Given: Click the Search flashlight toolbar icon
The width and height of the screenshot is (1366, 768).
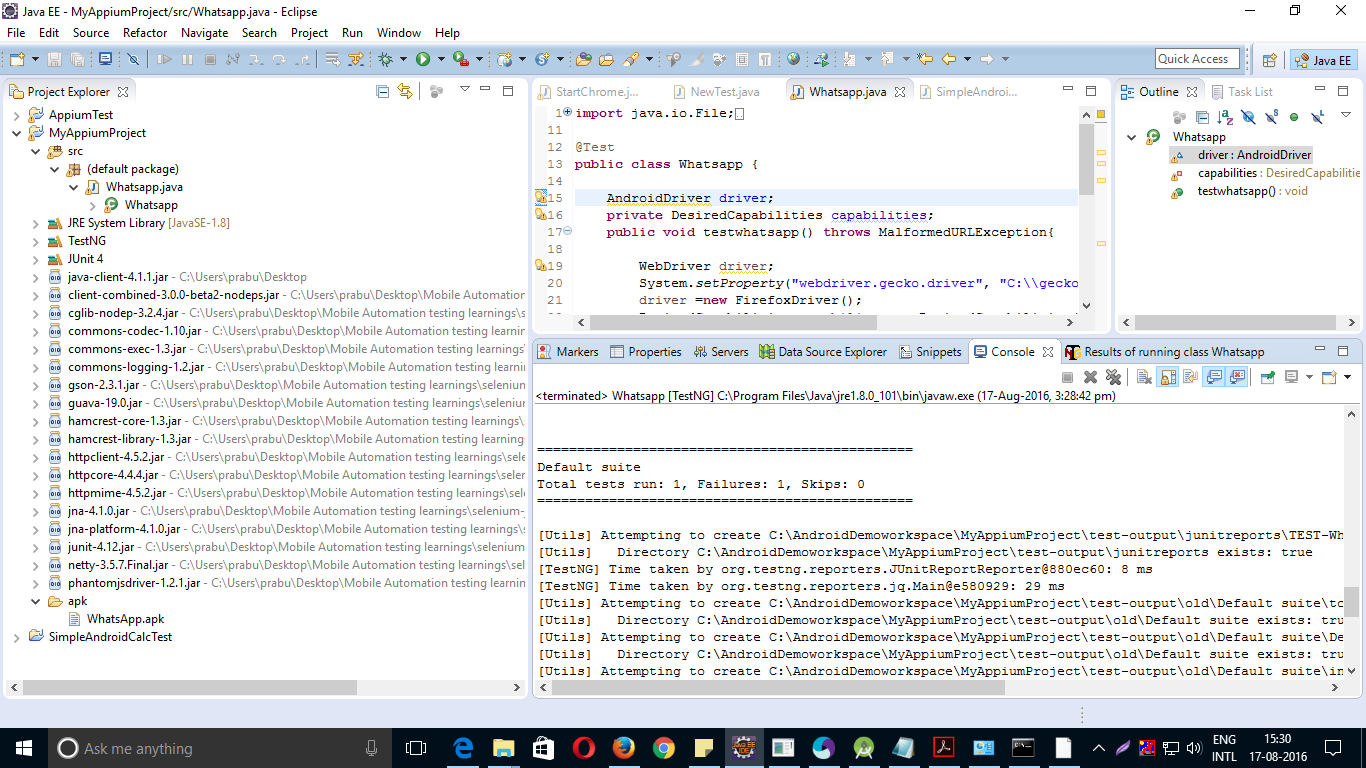Looking at the screenshot, I should [x=631, y=60].
